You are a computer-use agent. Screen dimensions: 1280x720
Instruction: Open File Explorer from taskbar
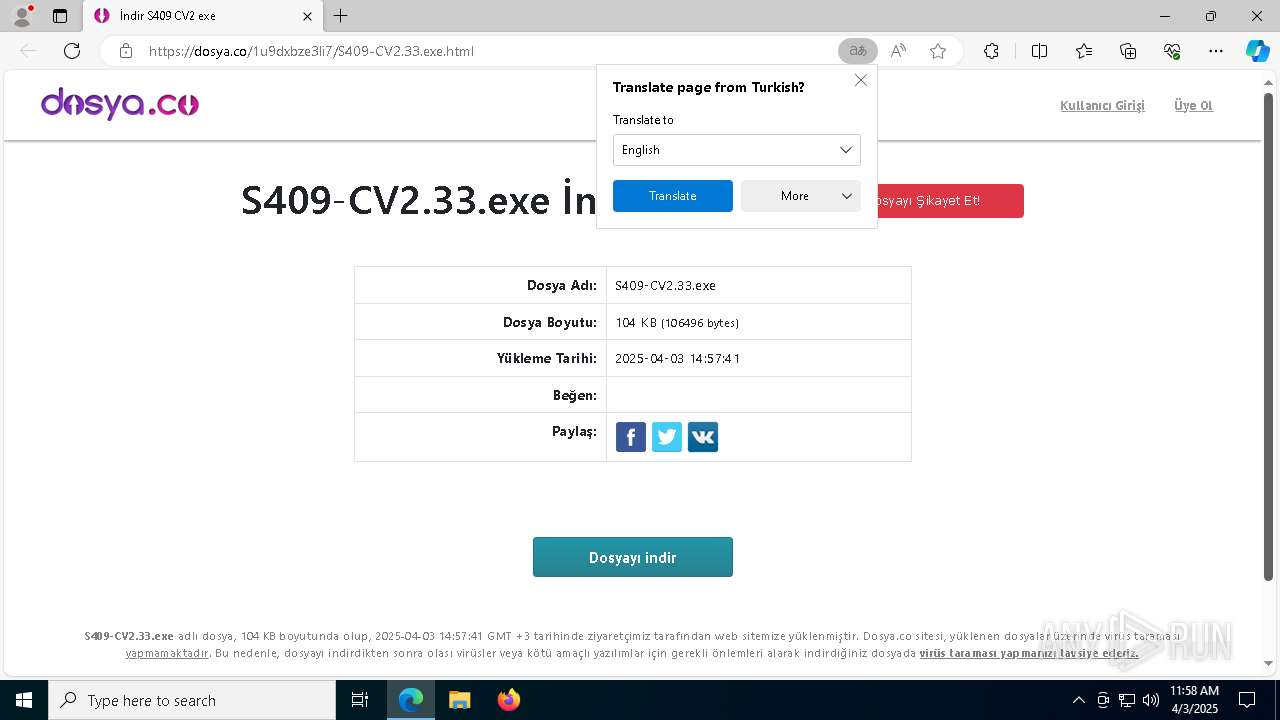coord(460,700)
